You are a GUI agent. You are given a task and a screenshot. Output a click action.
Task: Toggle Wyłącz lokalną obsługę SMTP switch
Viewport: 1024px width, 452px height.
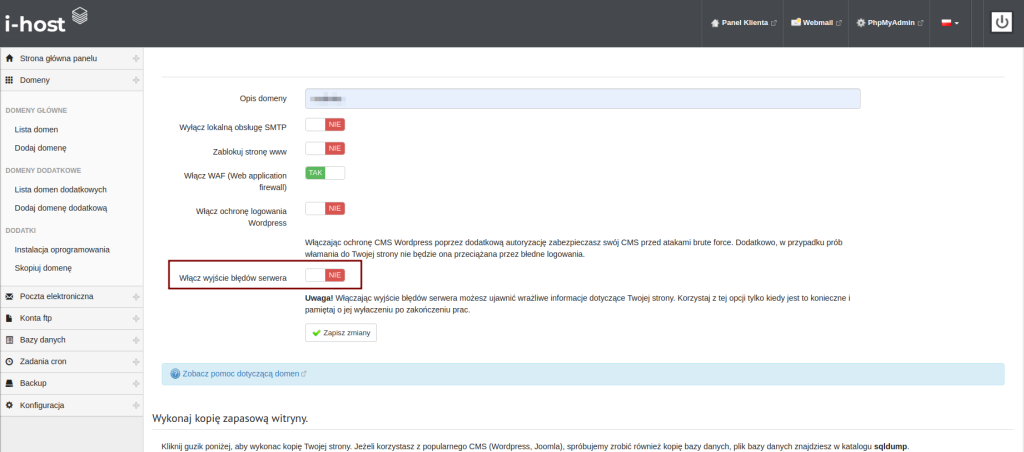(x=325, y=124)
